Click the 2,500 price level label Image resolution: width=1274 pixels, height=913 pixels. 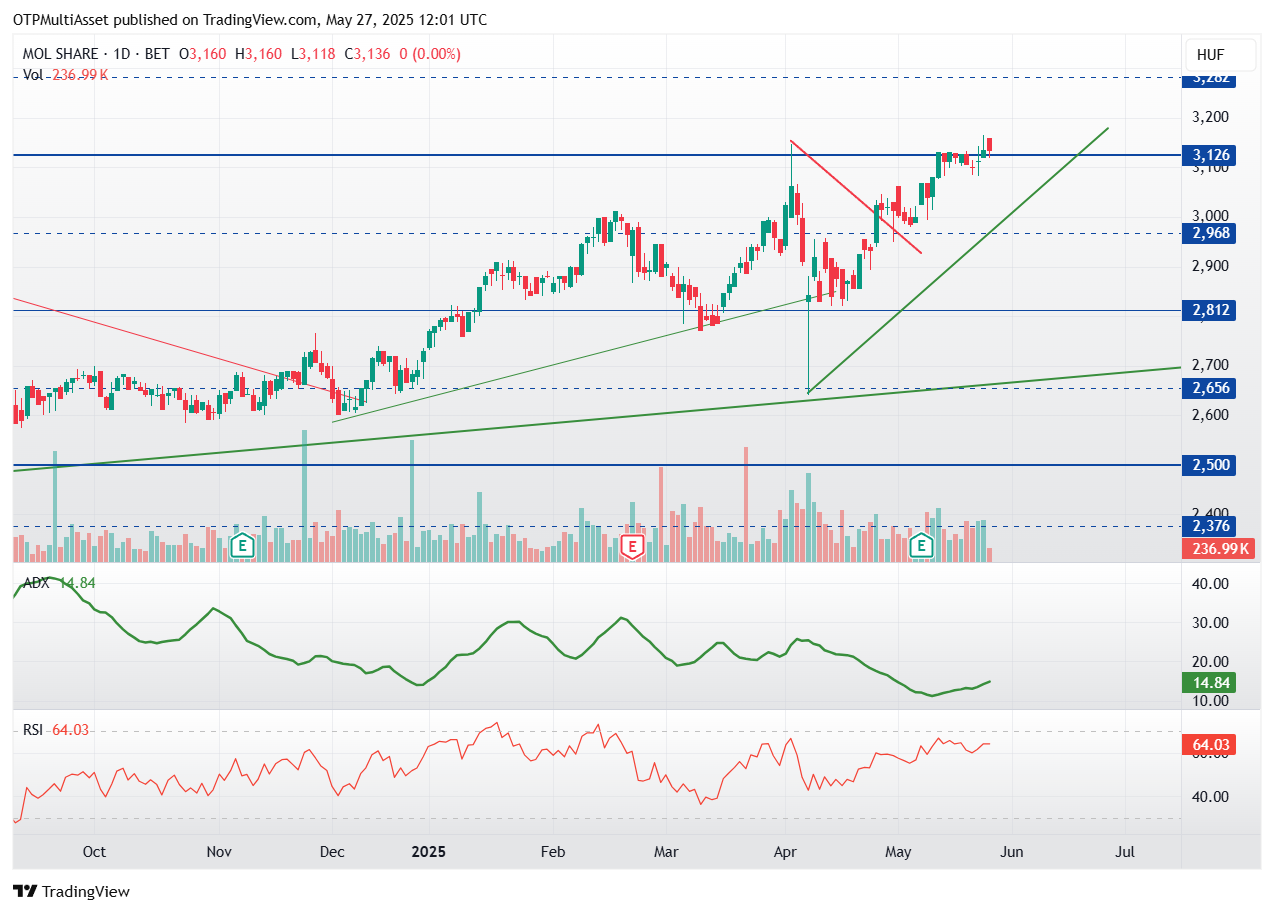[1211, 465]
